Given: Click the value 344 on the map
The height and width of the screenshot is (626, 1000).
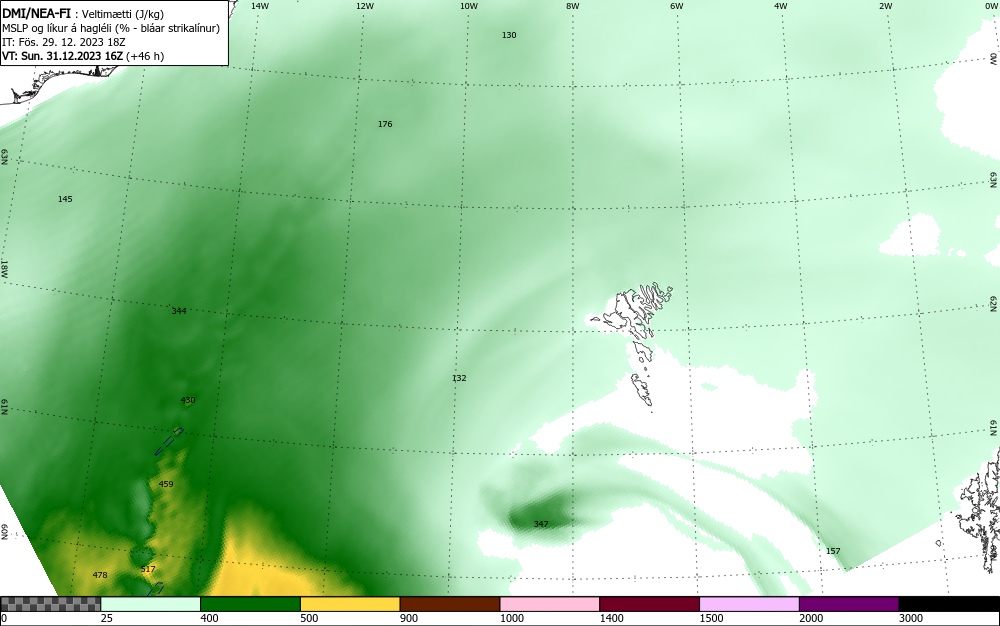Looking at the screenshot, I should (179, 311).
